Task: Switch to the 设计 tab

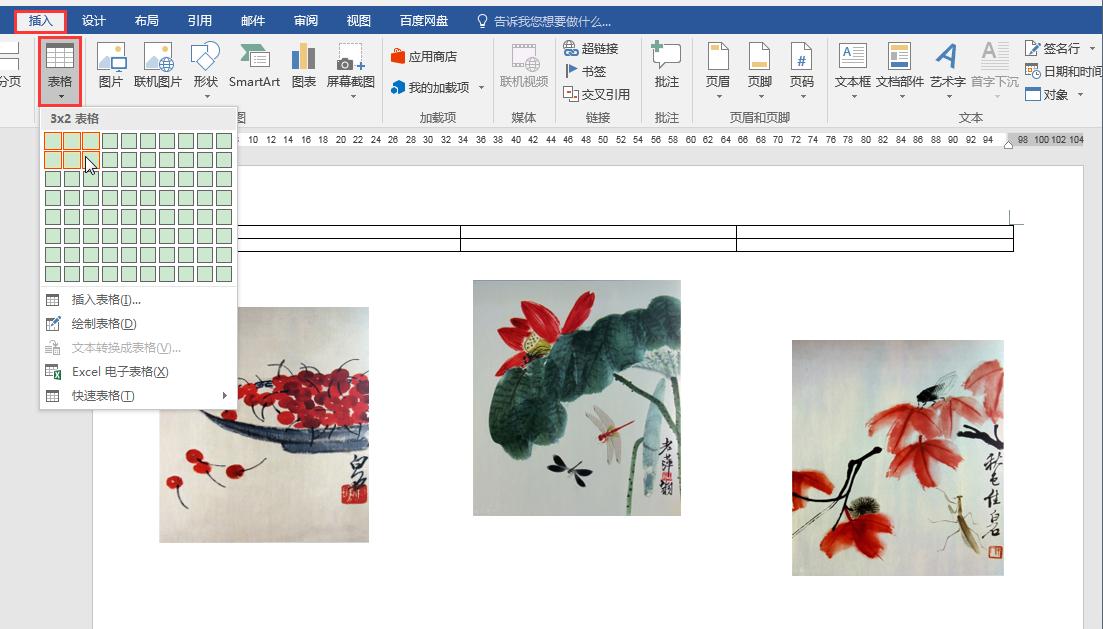Action: [x=94, y=21]
